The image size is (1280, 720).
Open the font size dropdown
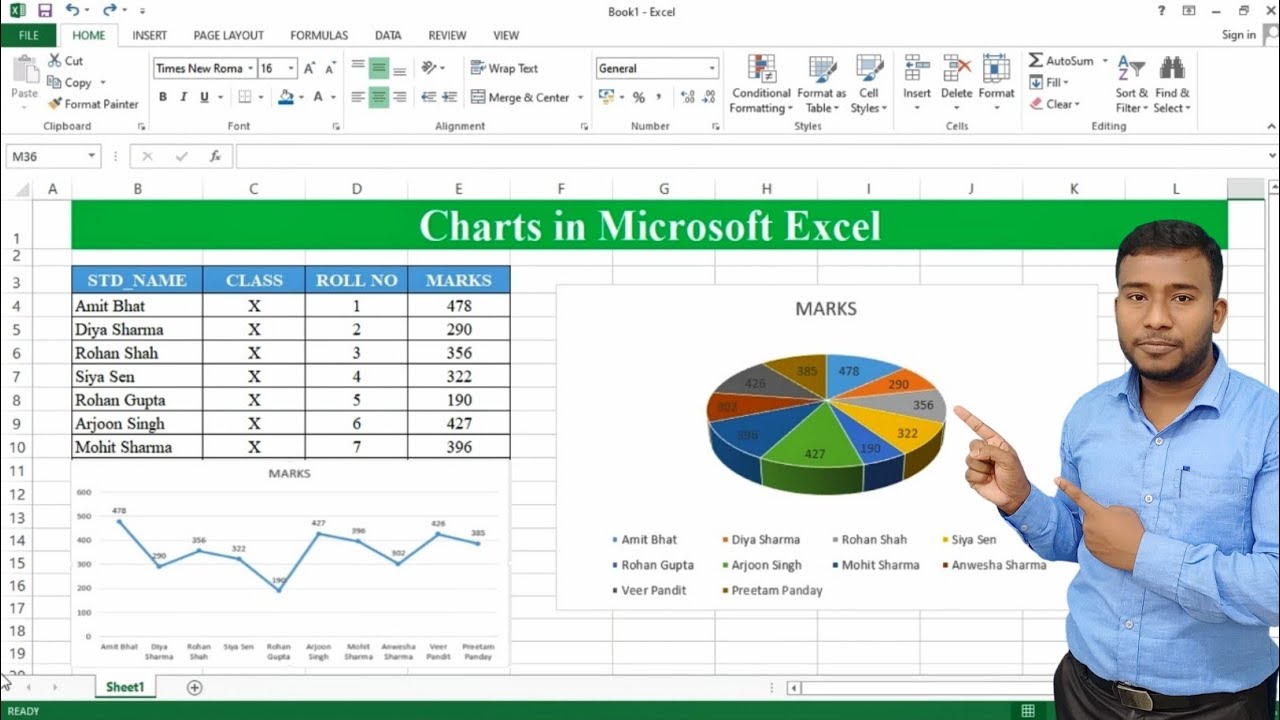click(x=291, y=68)
